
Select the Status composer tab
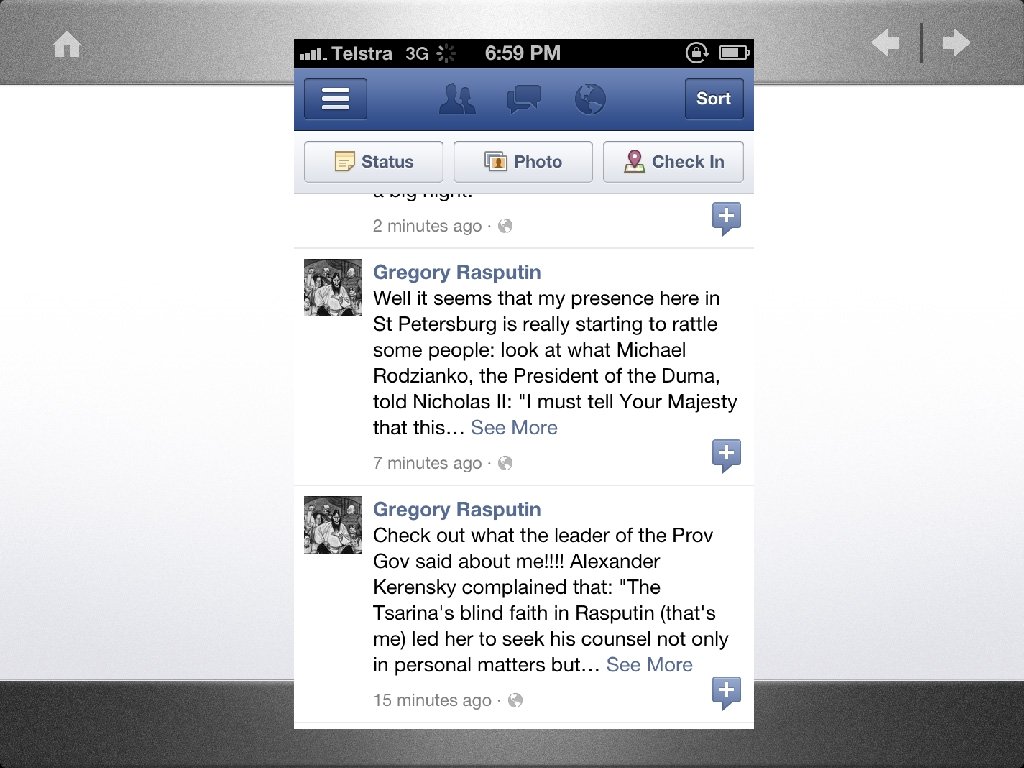point(374,162)
